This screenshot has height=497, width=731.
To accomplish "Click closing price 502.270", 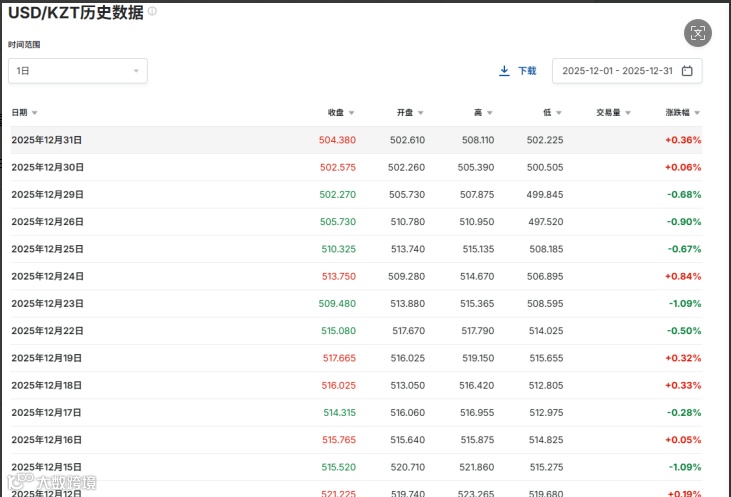I will click(x=337, y=194).
